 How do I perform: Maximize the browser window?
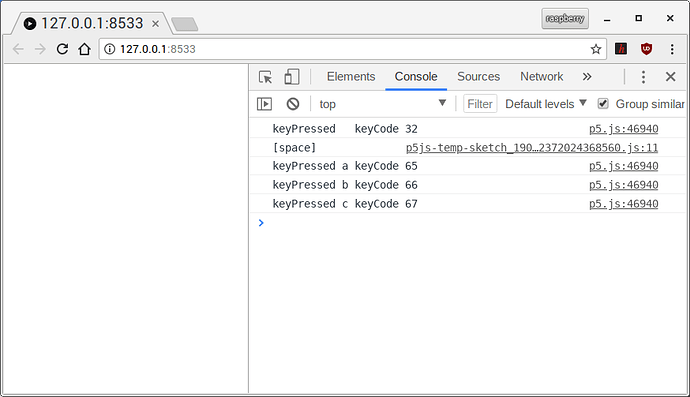tap(639, 18)
